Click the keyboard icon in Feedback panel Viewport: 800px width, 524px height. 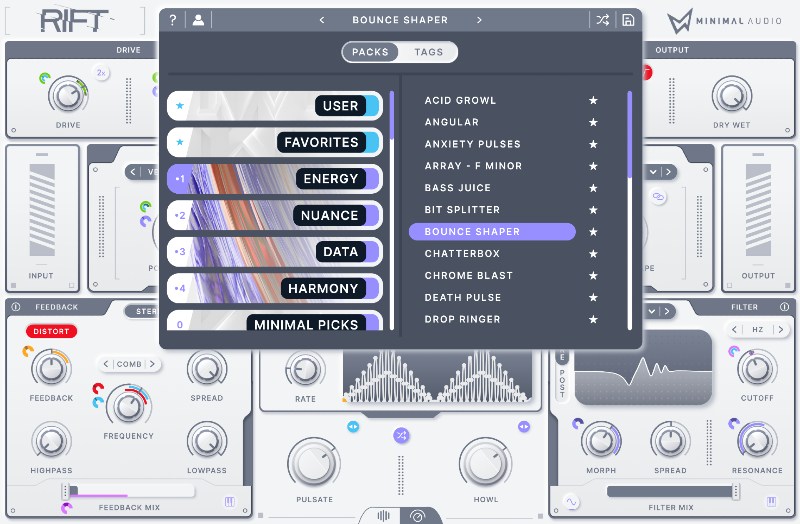pyautogui.click(x=230, y=502)
